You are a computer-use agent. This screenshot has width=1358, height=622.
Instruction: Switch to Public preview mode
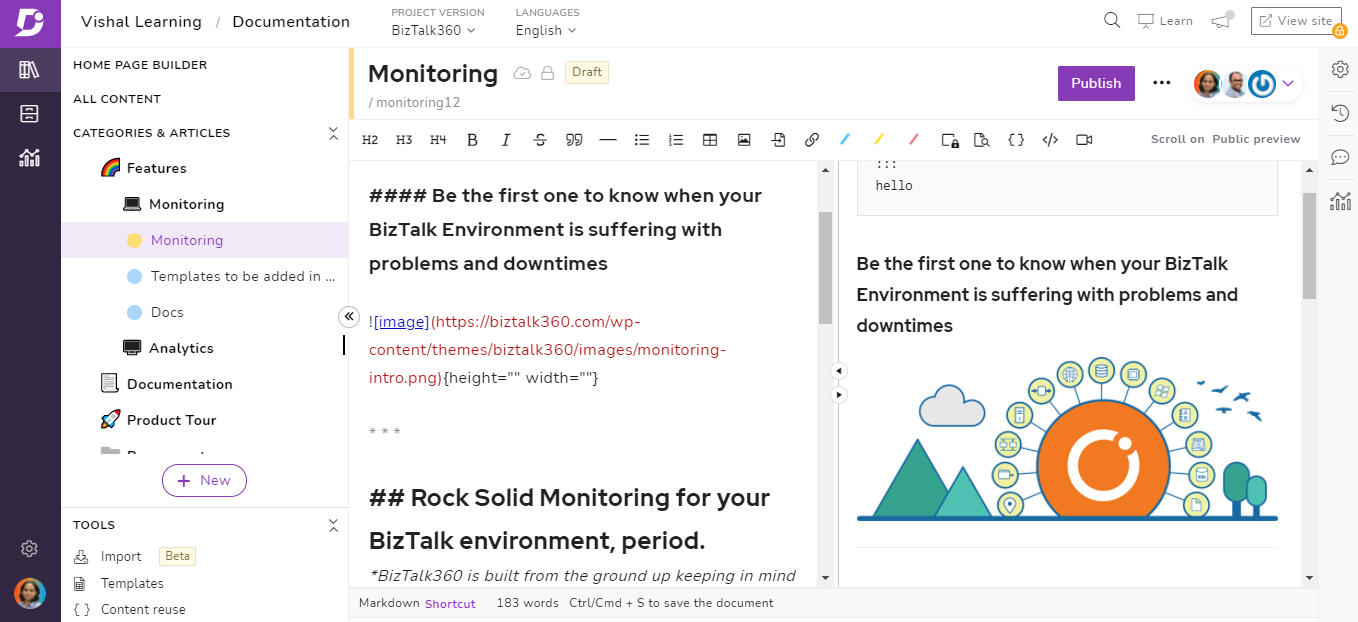[x=1256, y=140]
